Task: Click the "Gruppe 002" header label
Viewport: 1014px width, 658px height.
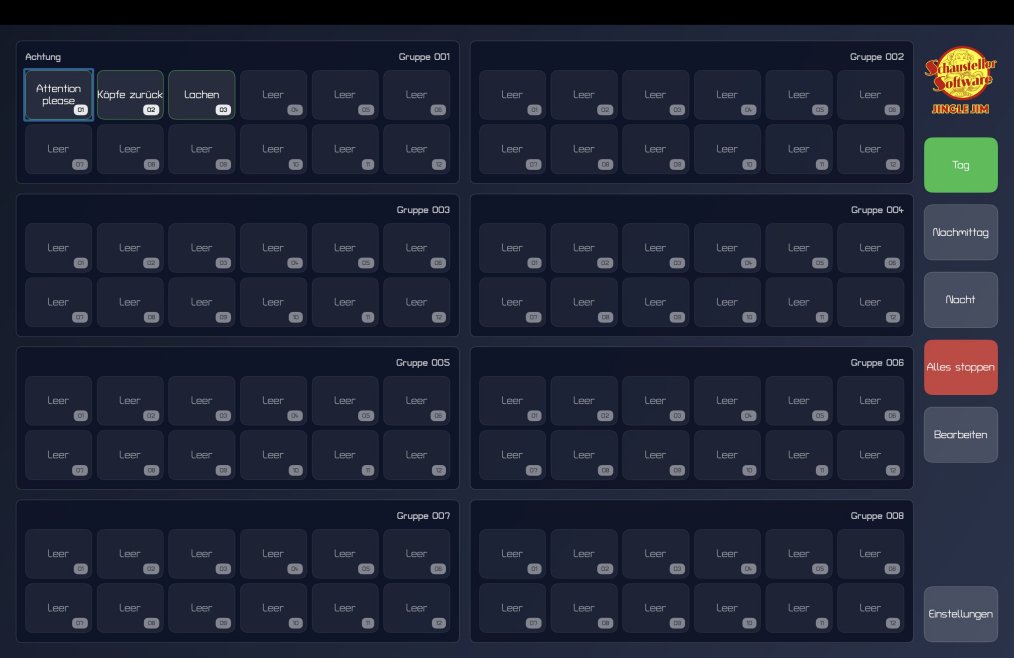Action: pos(877,57)
